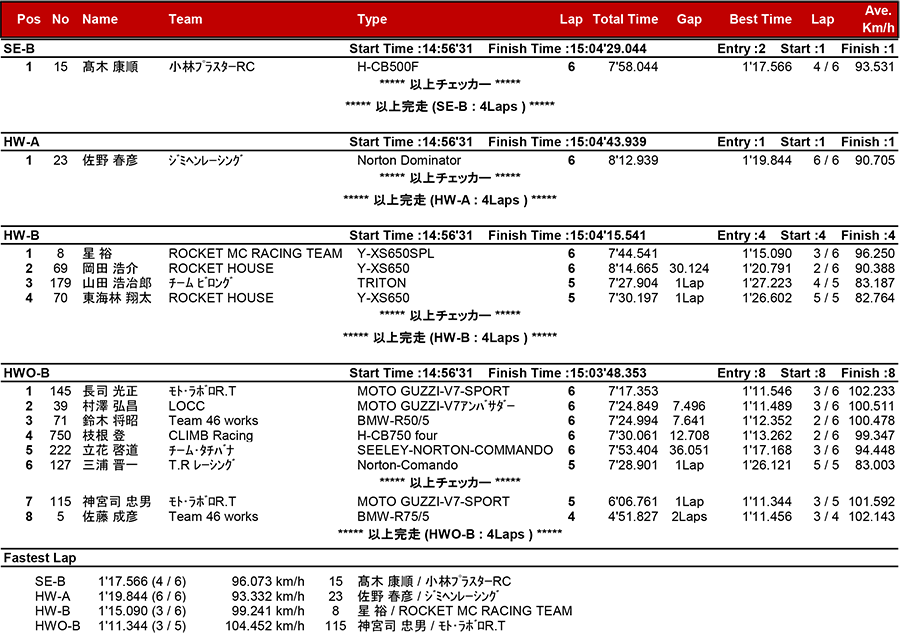Click total time '7'17.353'
Screen dimensions: 900x635
tap(633, 391)
